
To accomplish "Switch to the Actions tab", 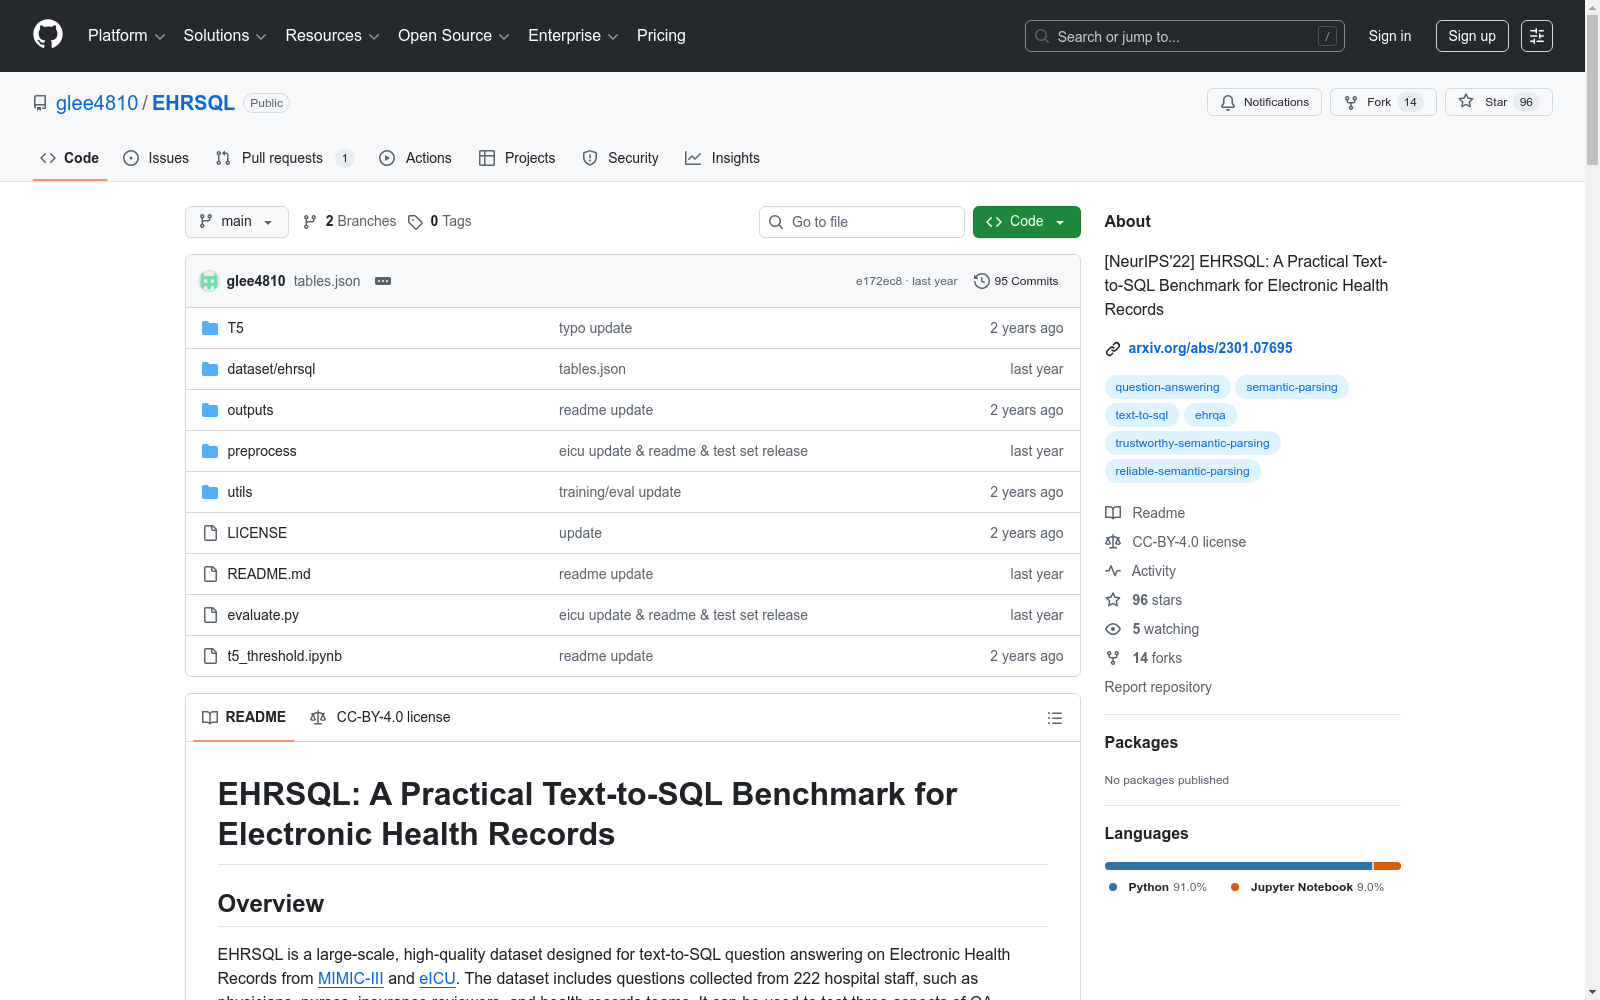I will tap(416, 158).
